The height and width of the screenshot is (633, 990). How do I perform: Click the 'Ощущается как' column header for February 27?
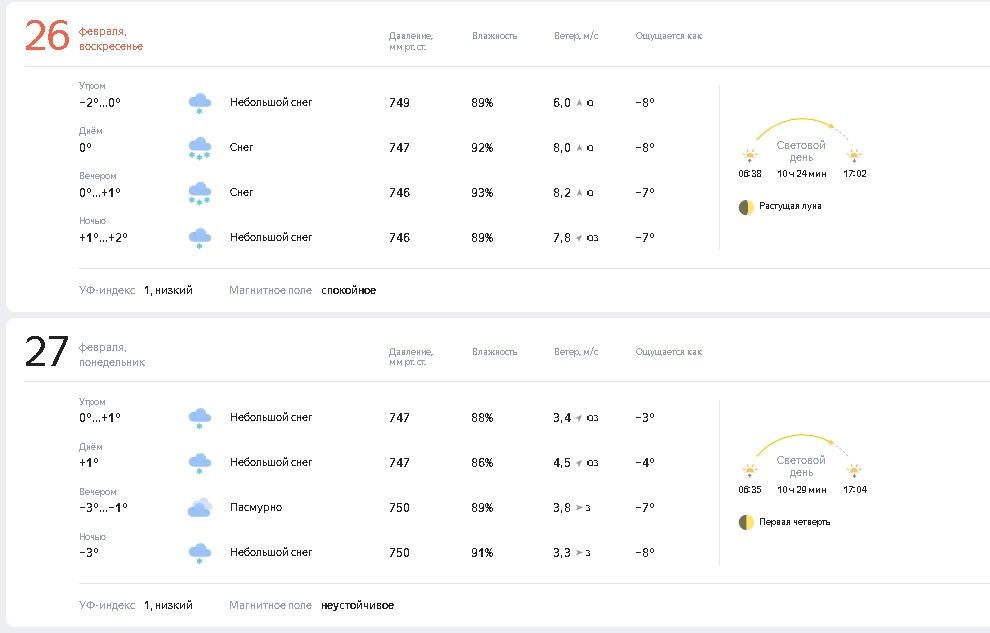(669, 352)
